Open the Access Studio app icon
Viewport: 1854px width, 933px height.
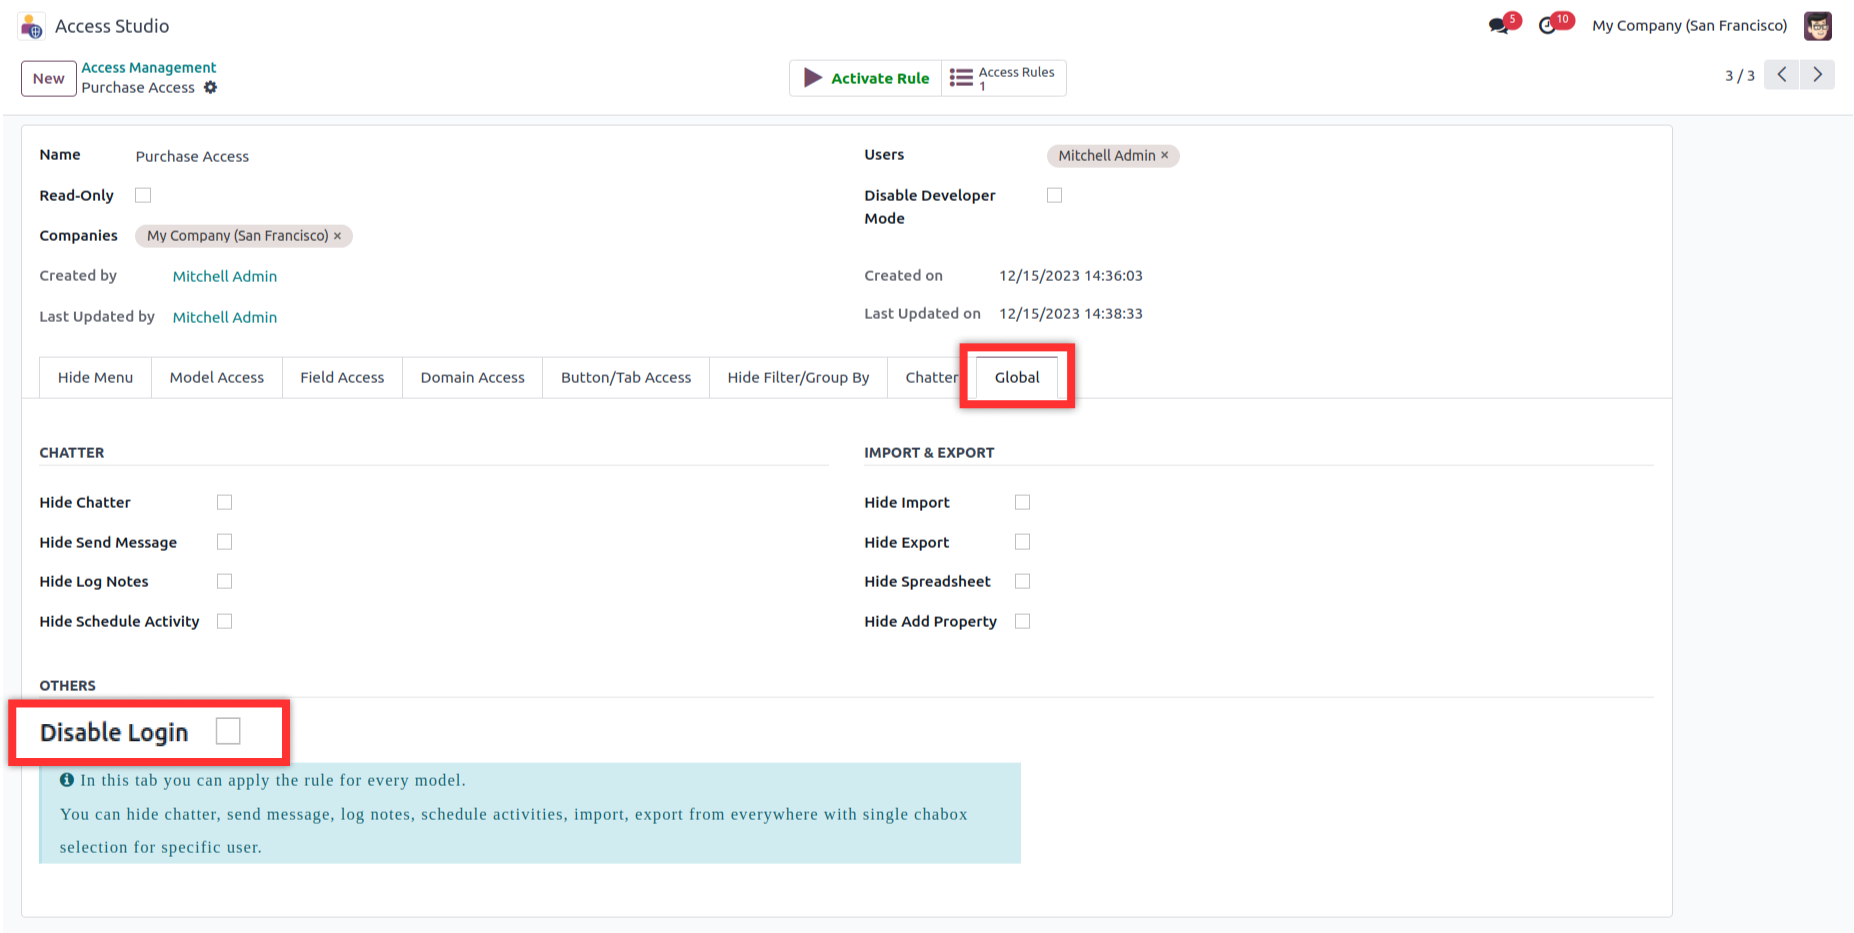(32, 26)
